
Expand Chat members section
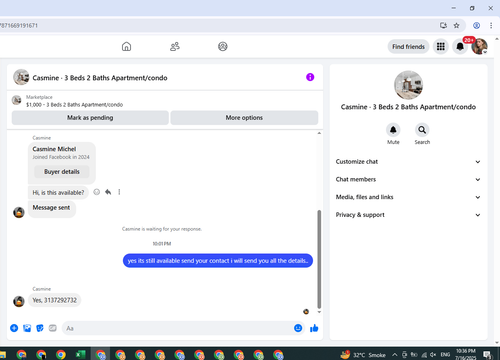click(x=408, y=179)
